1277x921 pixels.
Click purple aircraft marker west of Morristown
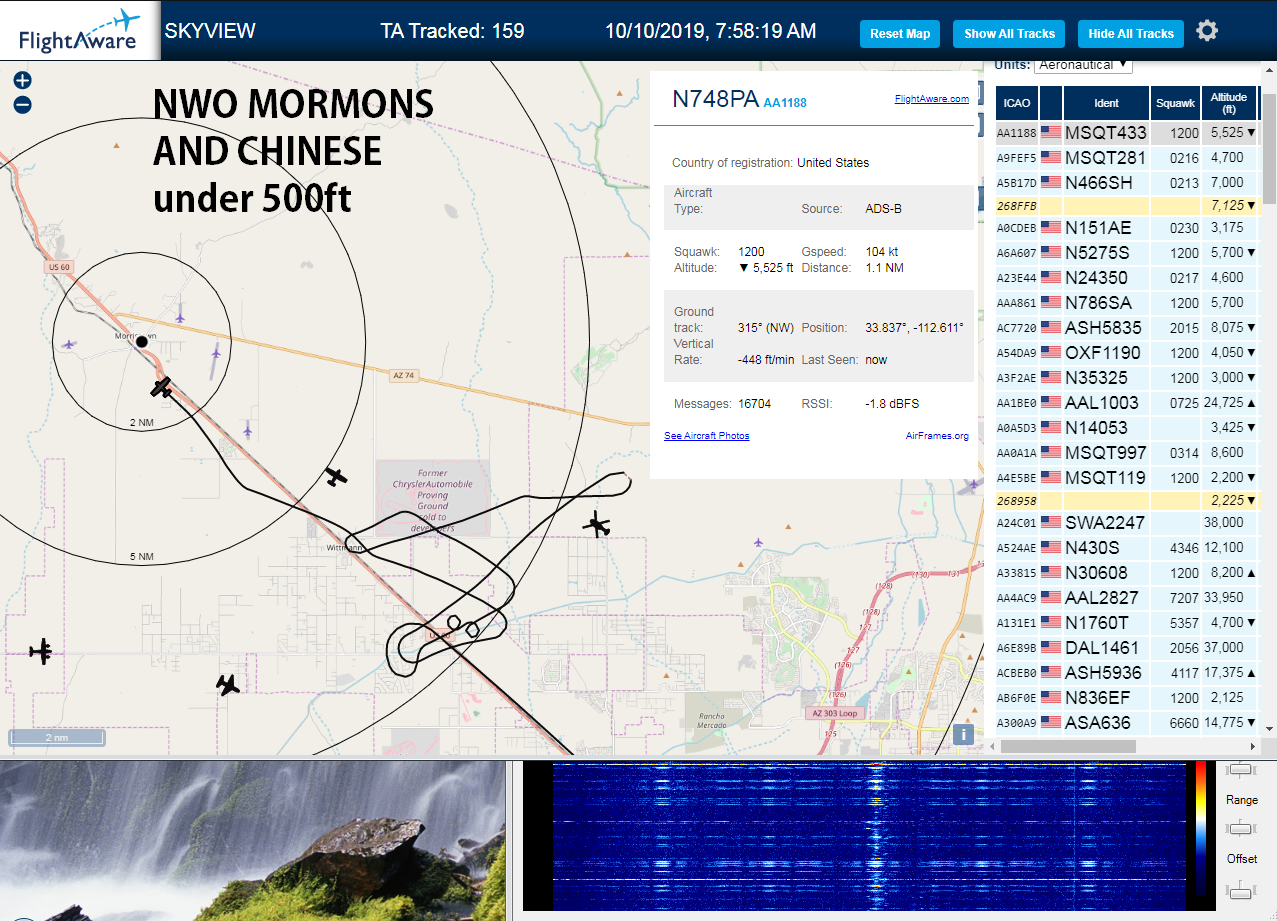click(69, 344)
